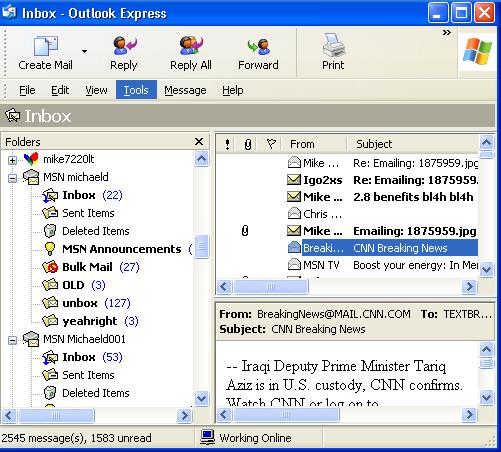Collapse the MSN Michaeld001 account tree
Screen dimensions: 501x452
[12, 340]
